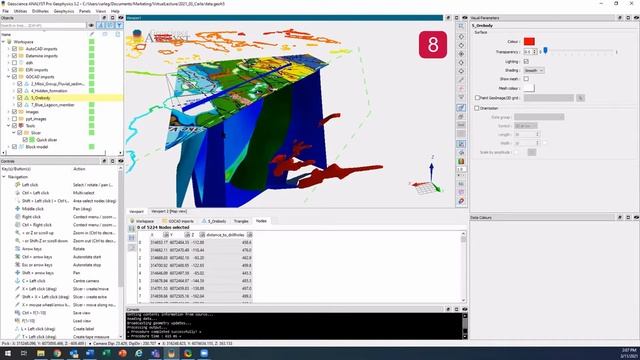Click first icon left of nodes table

tap(132, 229)
